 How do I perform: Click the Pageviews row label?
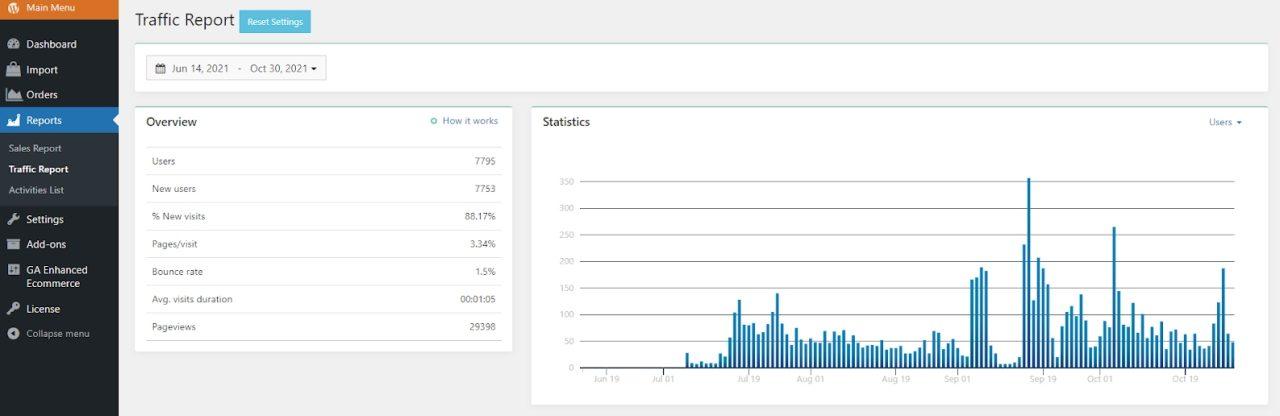pos(173,327)
